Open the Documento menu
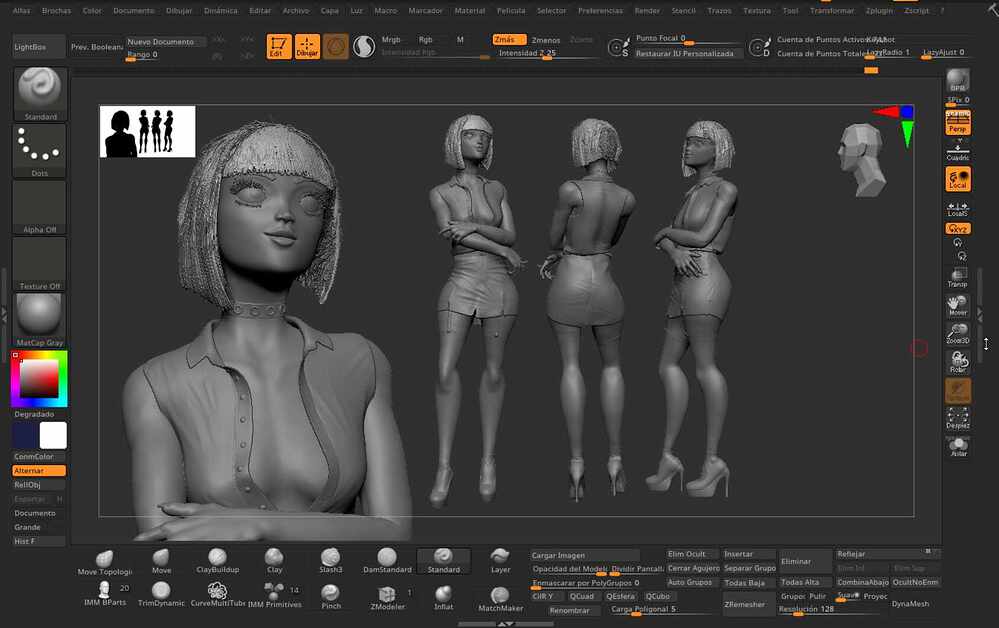 [134, 11]
